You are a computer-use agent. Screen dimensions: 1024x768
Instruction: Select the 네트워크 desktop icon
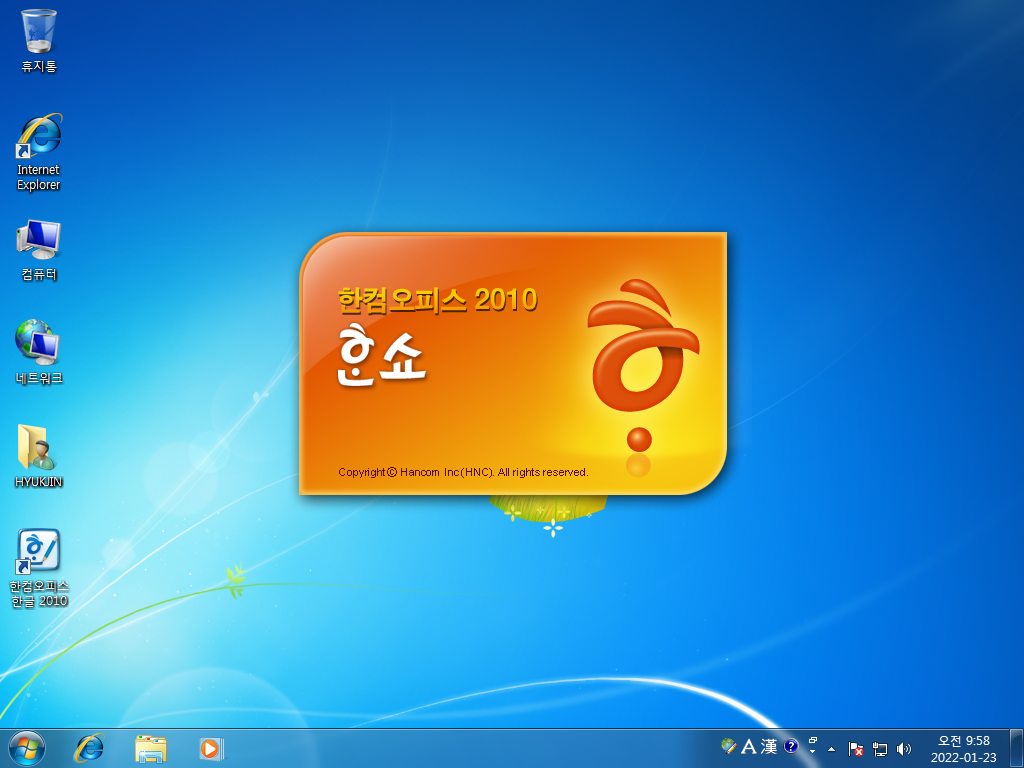pyautogui.click(x=39, y=351)
